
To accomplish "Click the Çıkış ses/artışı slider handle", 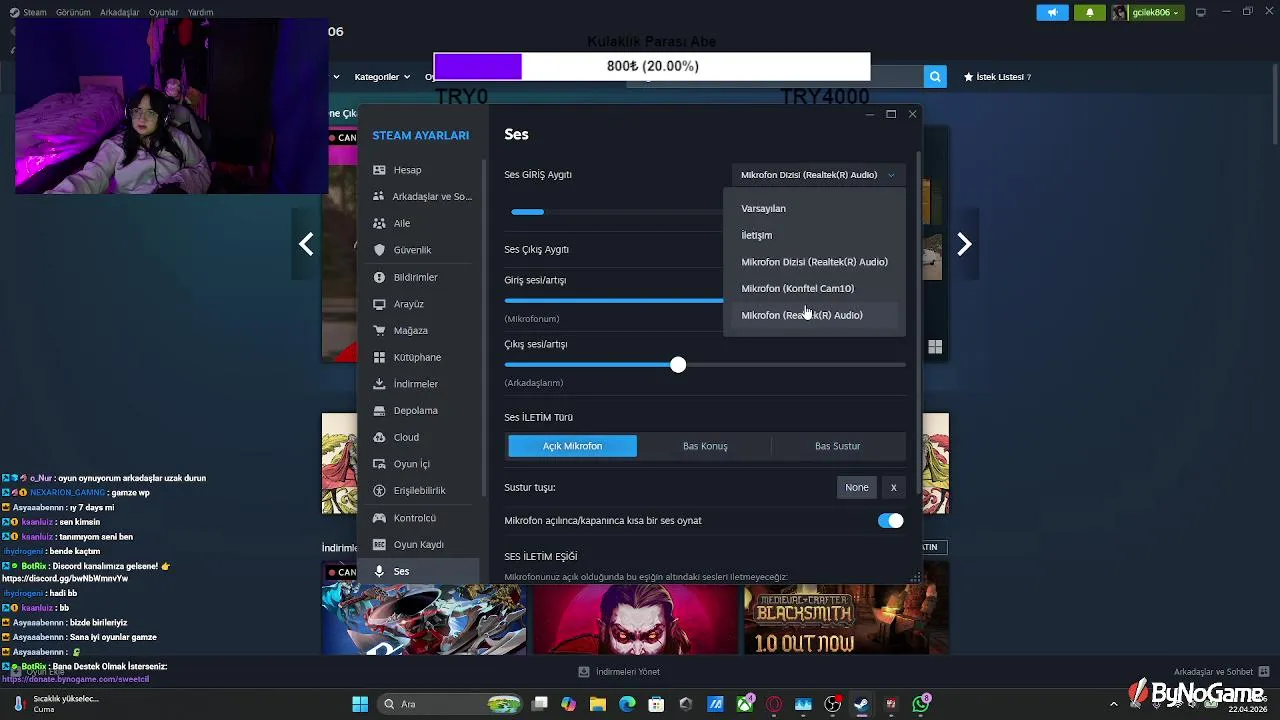I will (x=678, y=365).
